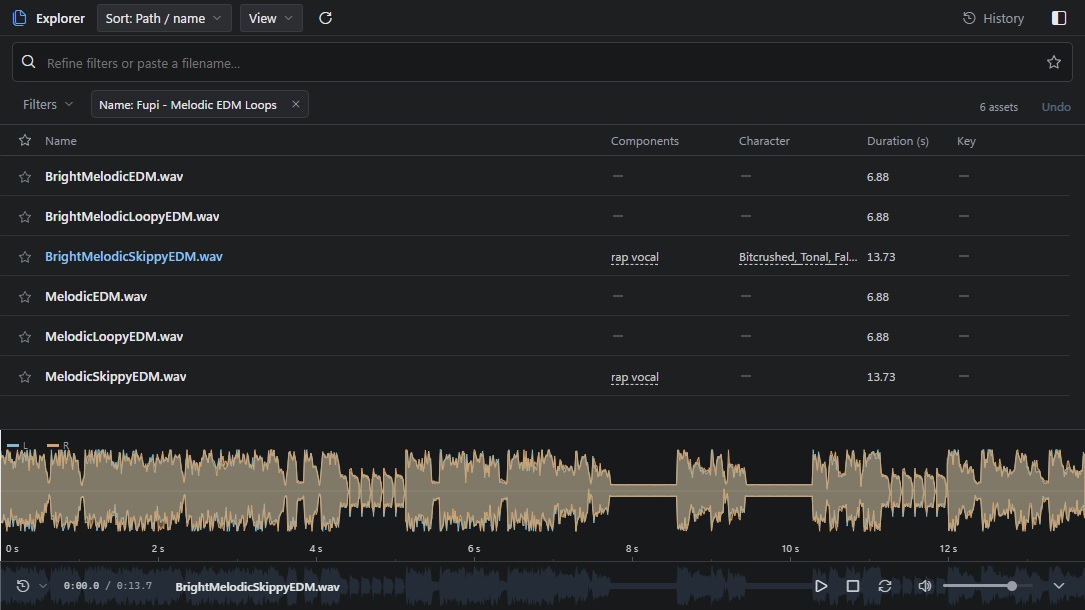Click the large waveform near 2 s
Screen dimensions: 1085x610
(158, 491)
